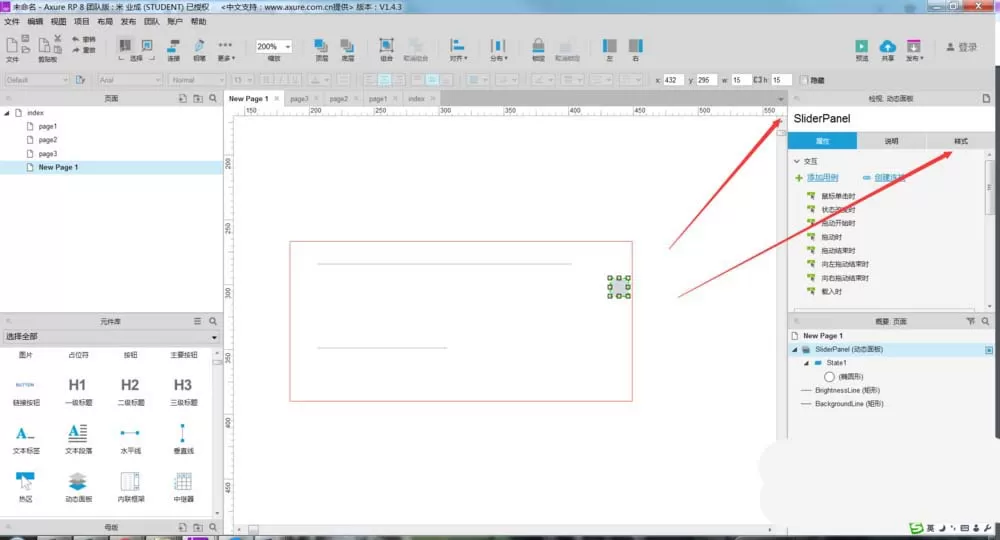Click add folder icon in pages panel

click(198, 98)
